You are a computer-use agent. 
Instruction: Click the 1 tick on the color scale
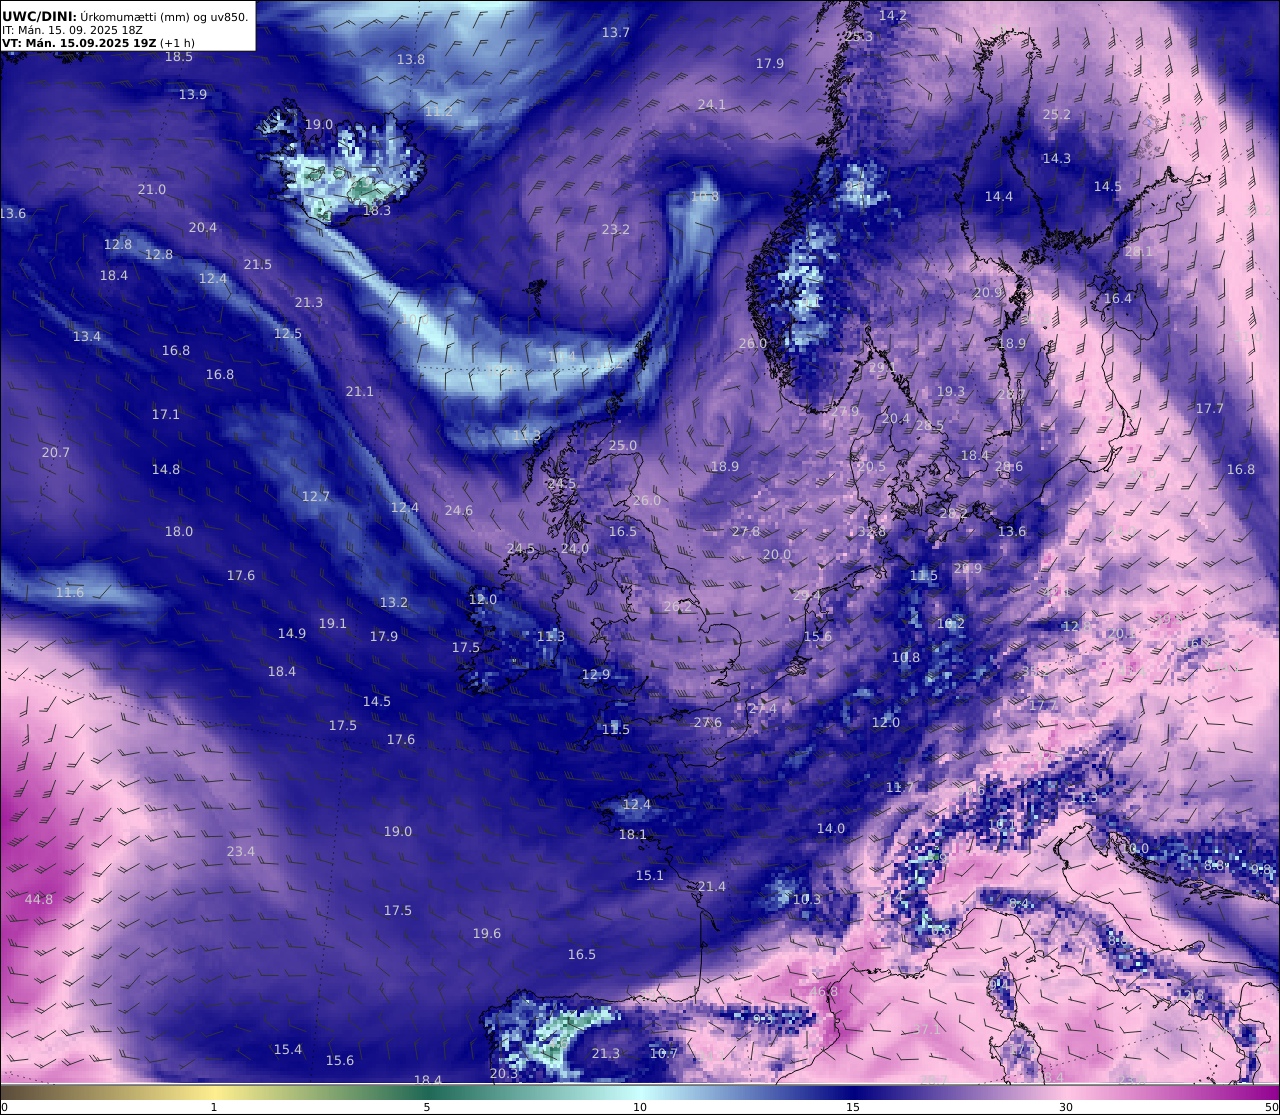tap(214, 1107)
